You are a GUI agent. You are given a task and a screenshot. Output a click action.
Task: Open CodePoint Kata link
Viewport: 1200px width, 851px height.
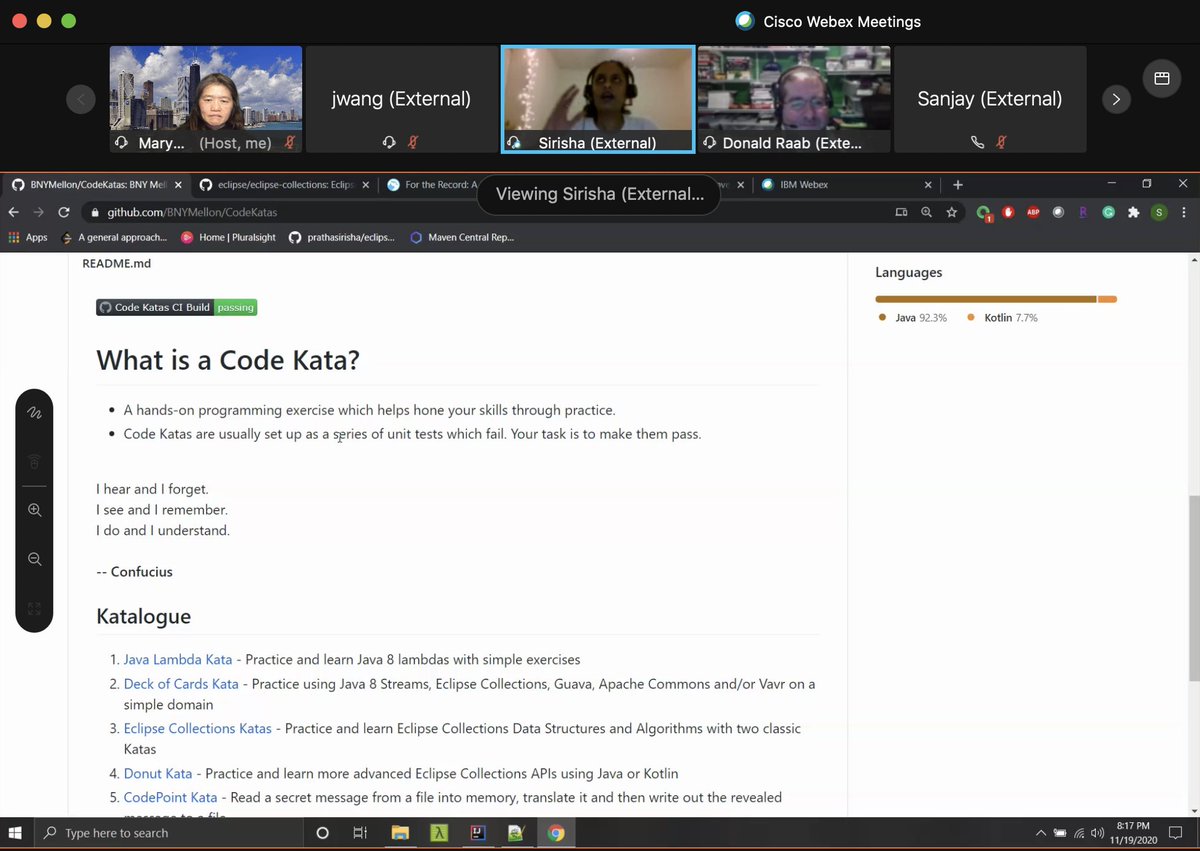(170, 797)
